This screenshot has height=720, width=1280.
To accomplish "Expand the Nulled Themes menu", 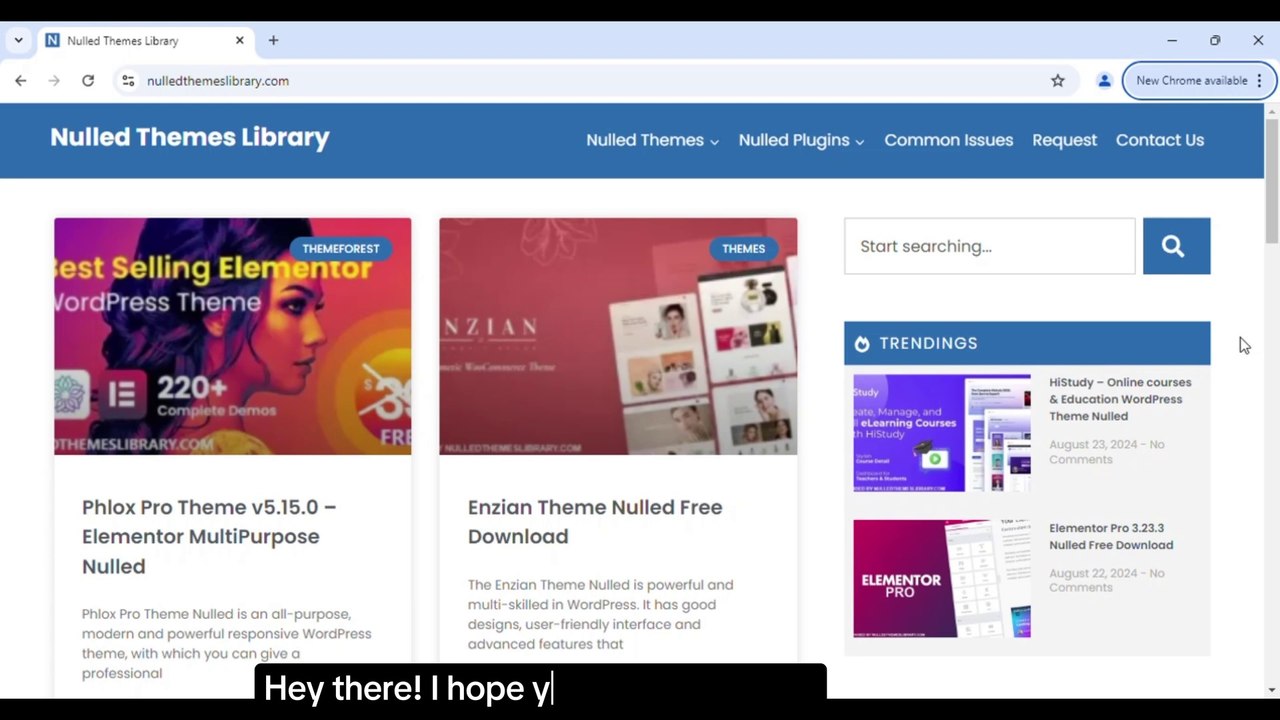I will (652, 140).
